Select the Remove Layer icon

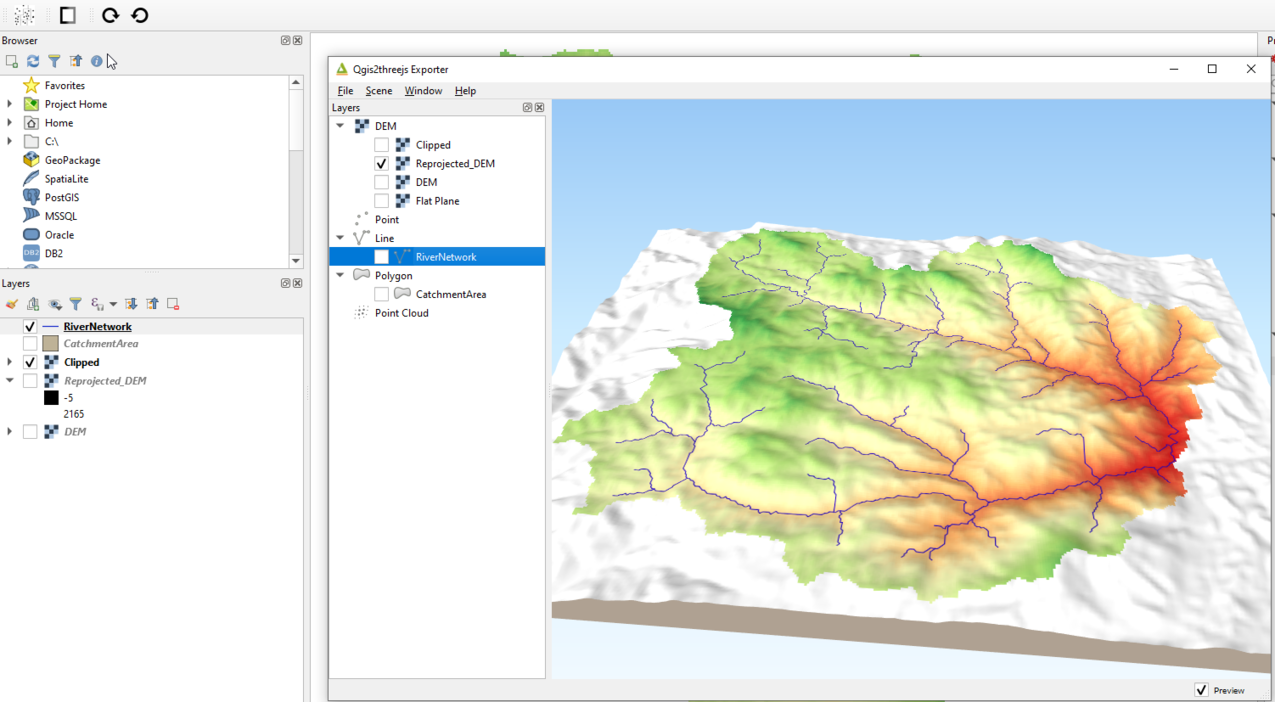click(x=172, y=304)
